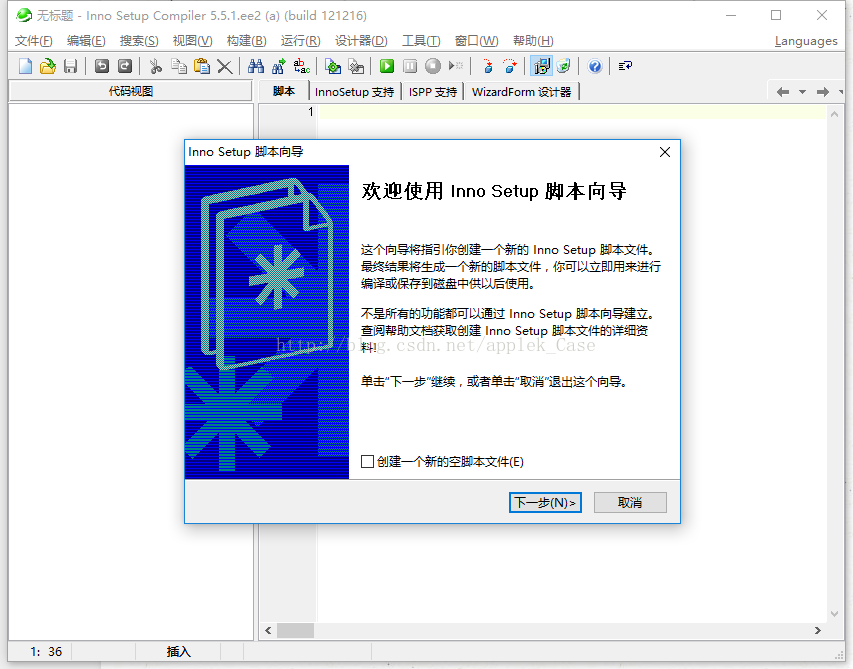
Task: Click the vertical scrollbar down arrow
Action: coord(835,614)
